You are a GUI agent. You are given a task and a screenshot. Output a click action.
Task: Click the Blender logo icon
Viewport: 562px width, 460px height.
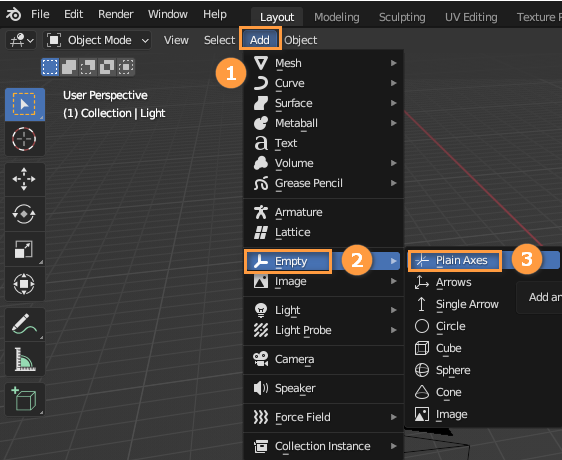(13, 14)
